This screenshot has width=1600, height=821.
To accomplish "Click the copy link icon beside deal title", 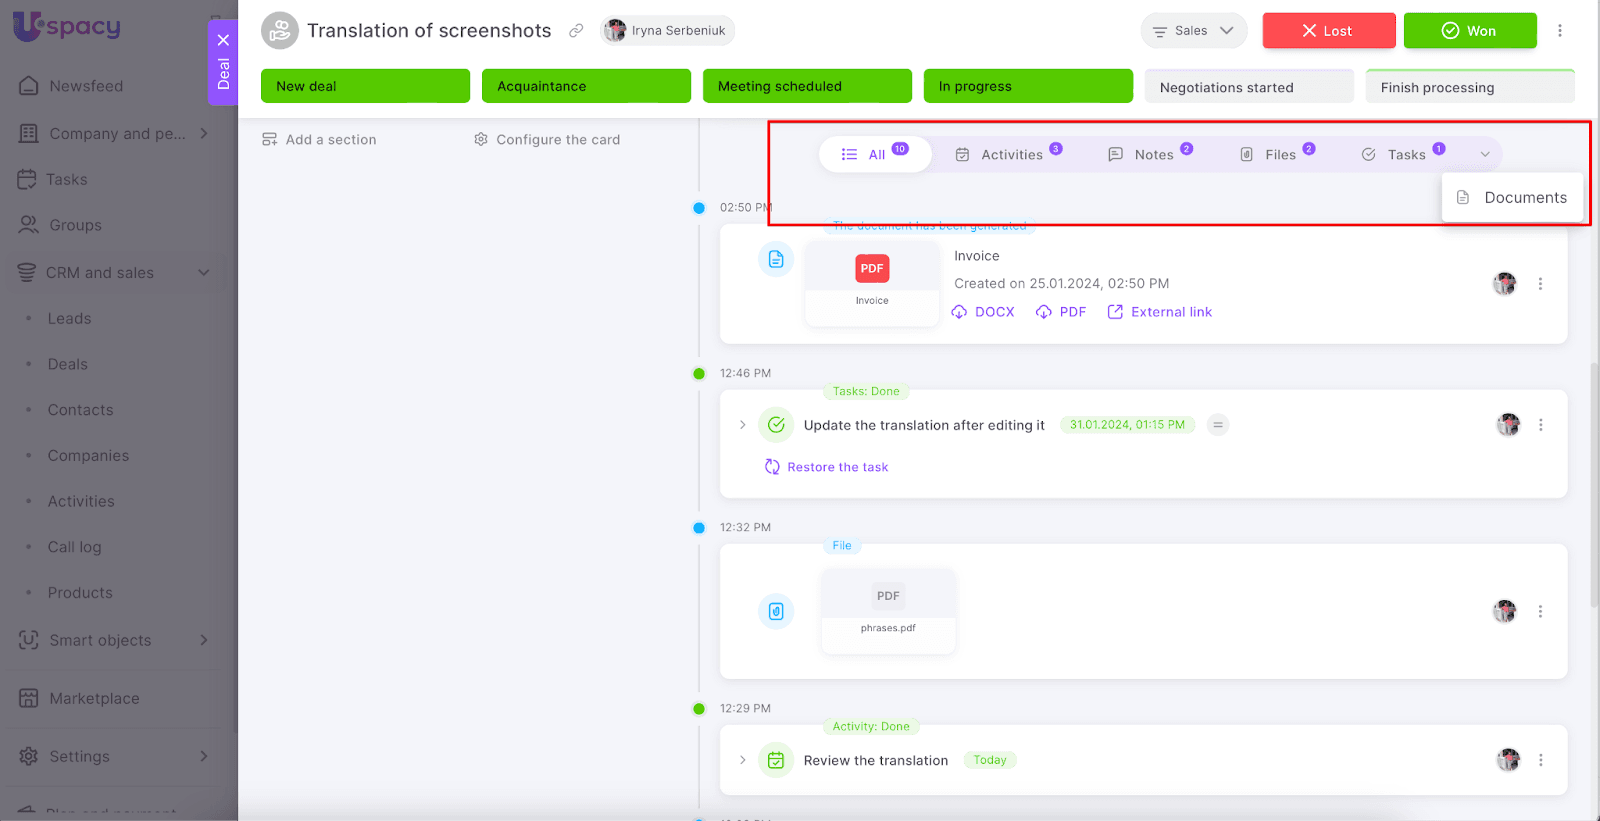I will click(576, 31).
